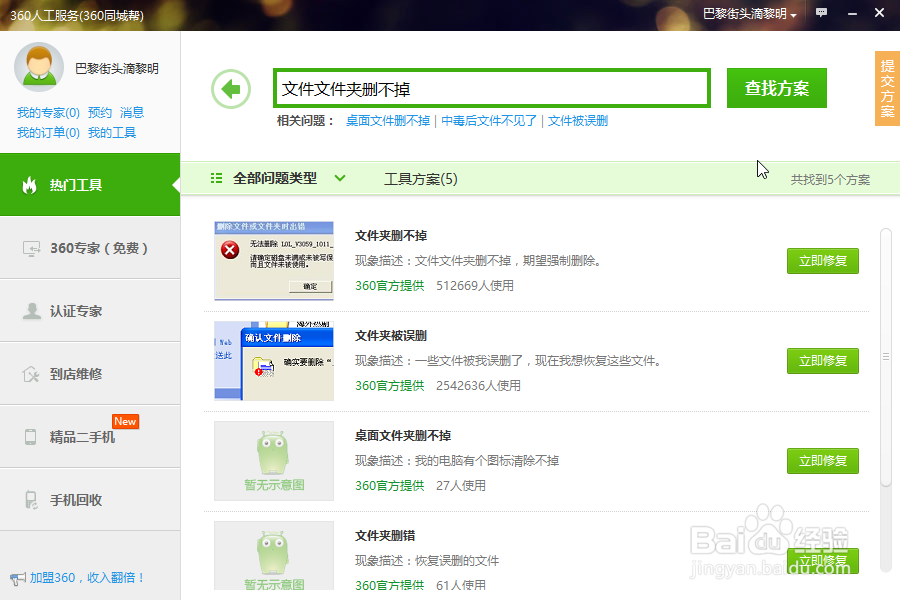Click the wrench icon beside 到店维修
This screenshot has height=600, width=900.
[x=31, y=374]
